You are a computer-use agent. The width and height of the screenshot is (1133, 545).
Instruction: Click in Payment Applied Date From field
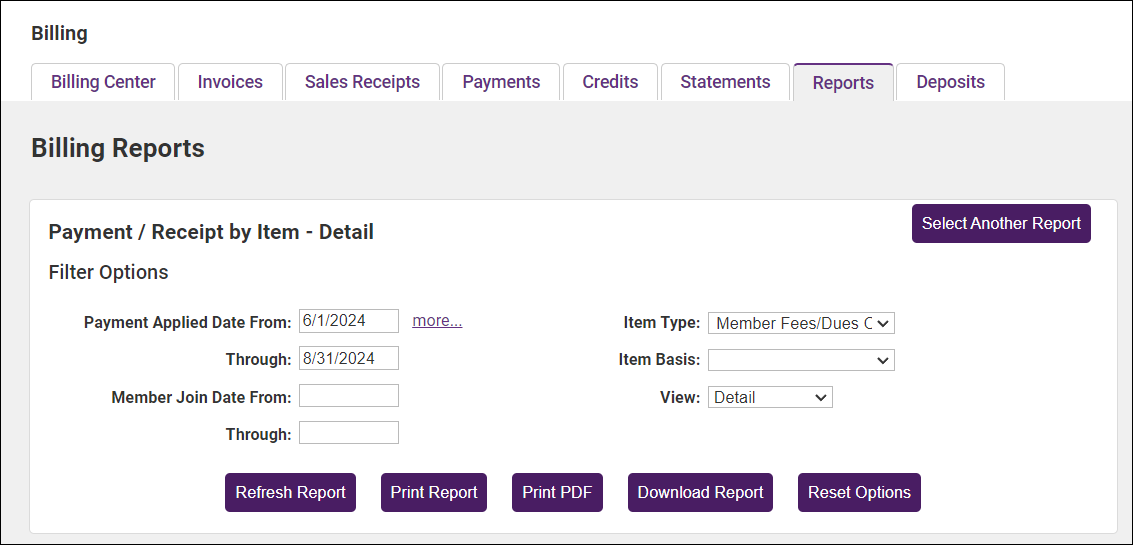tap(348, 321)
